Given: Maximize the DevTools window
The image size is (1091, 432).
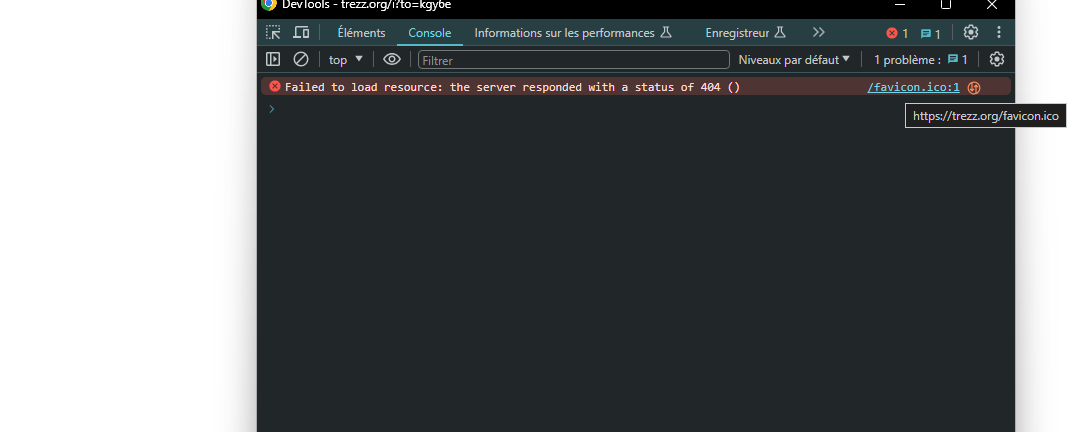Looking at the screenshot, I should coord(946,5).
